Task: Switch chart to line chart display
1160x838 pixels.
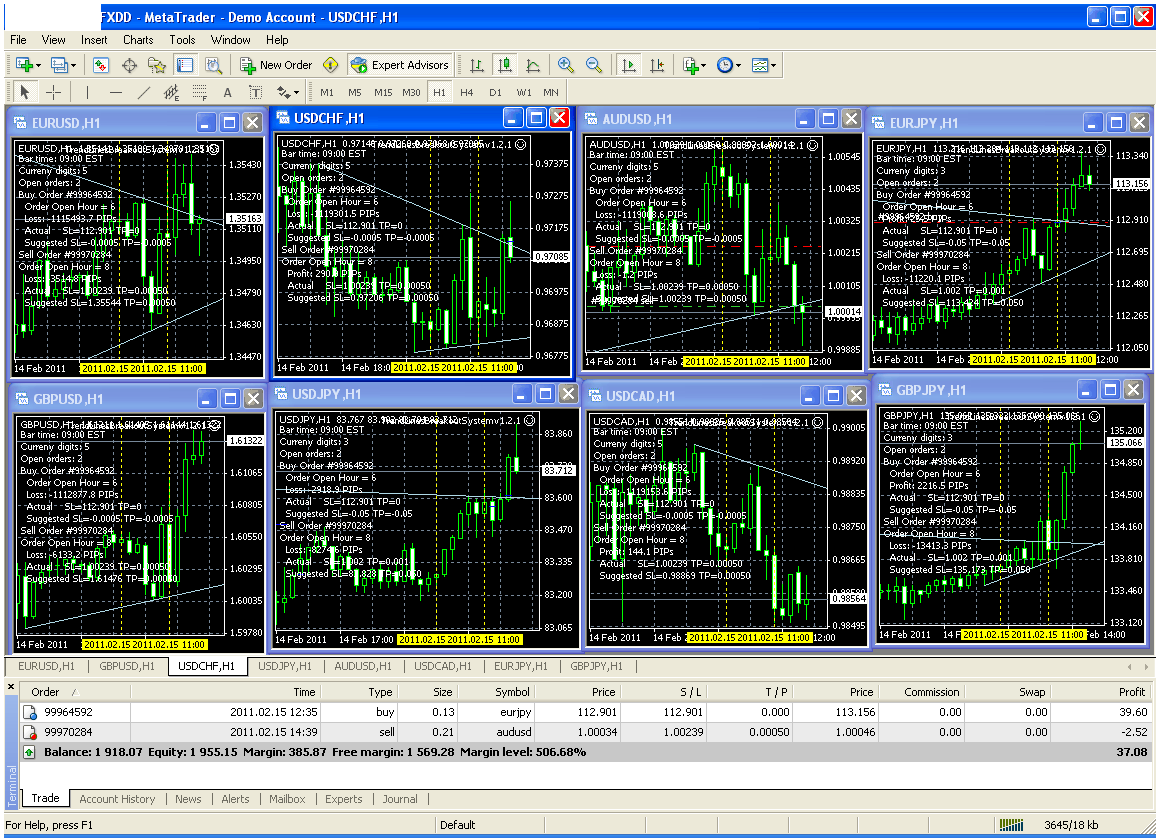Action: pos(533,65)
